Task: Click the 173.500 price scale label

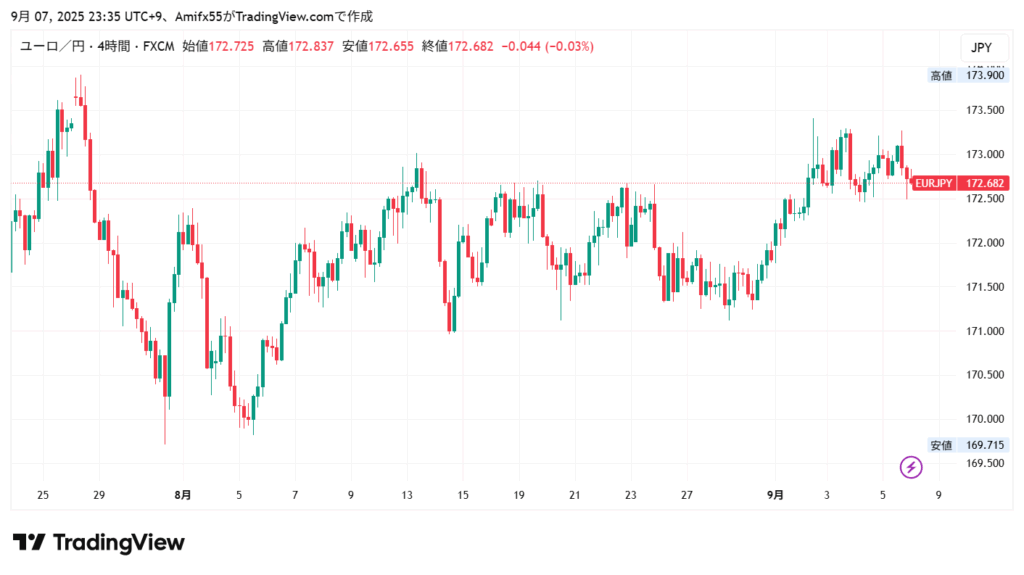Action: click(x=984, y=110)
